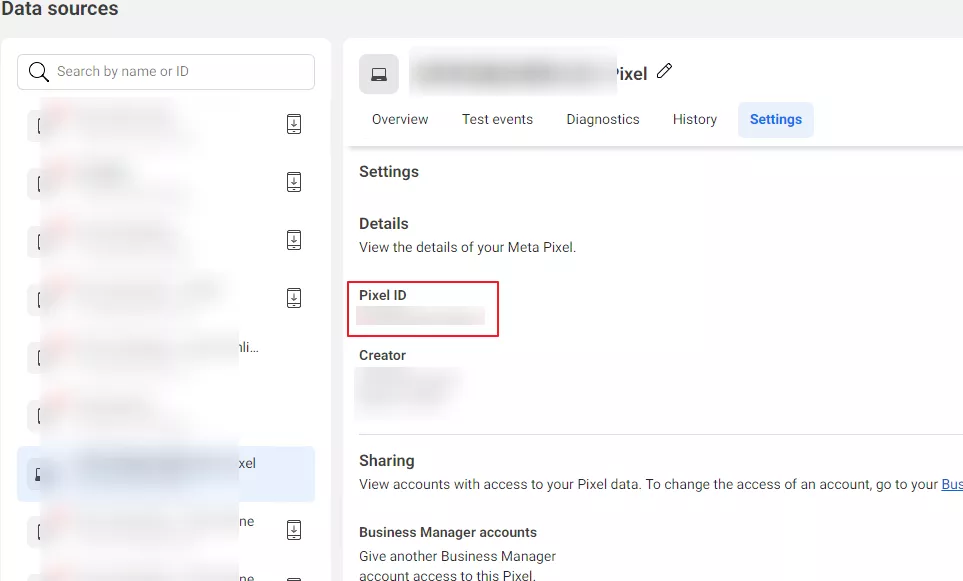963x581 pixels.
Task: Click the 'Data sources' page title
Action: 59,9
